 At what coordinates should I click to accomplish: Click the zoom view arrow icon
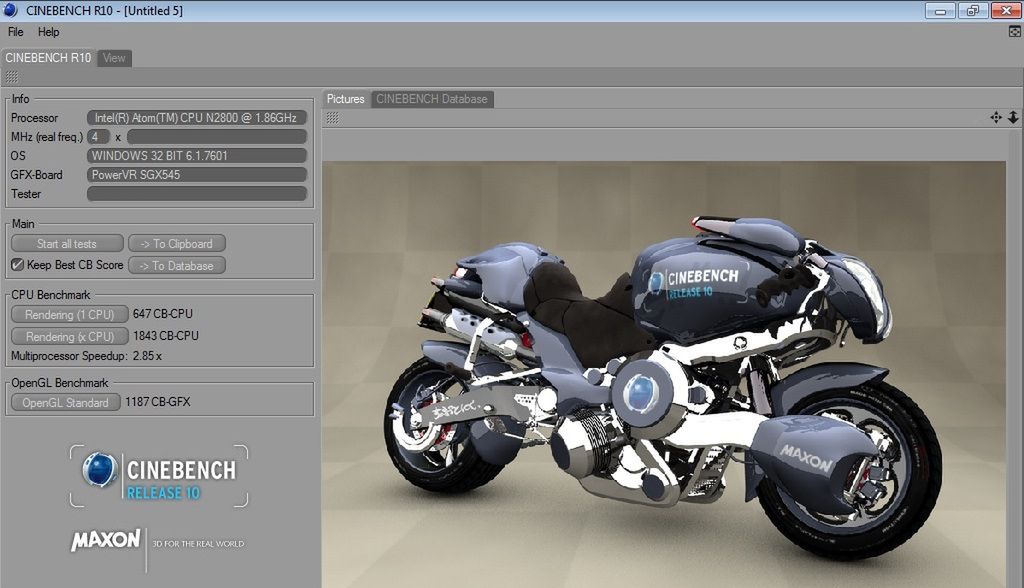click(x=1013, y=118)
